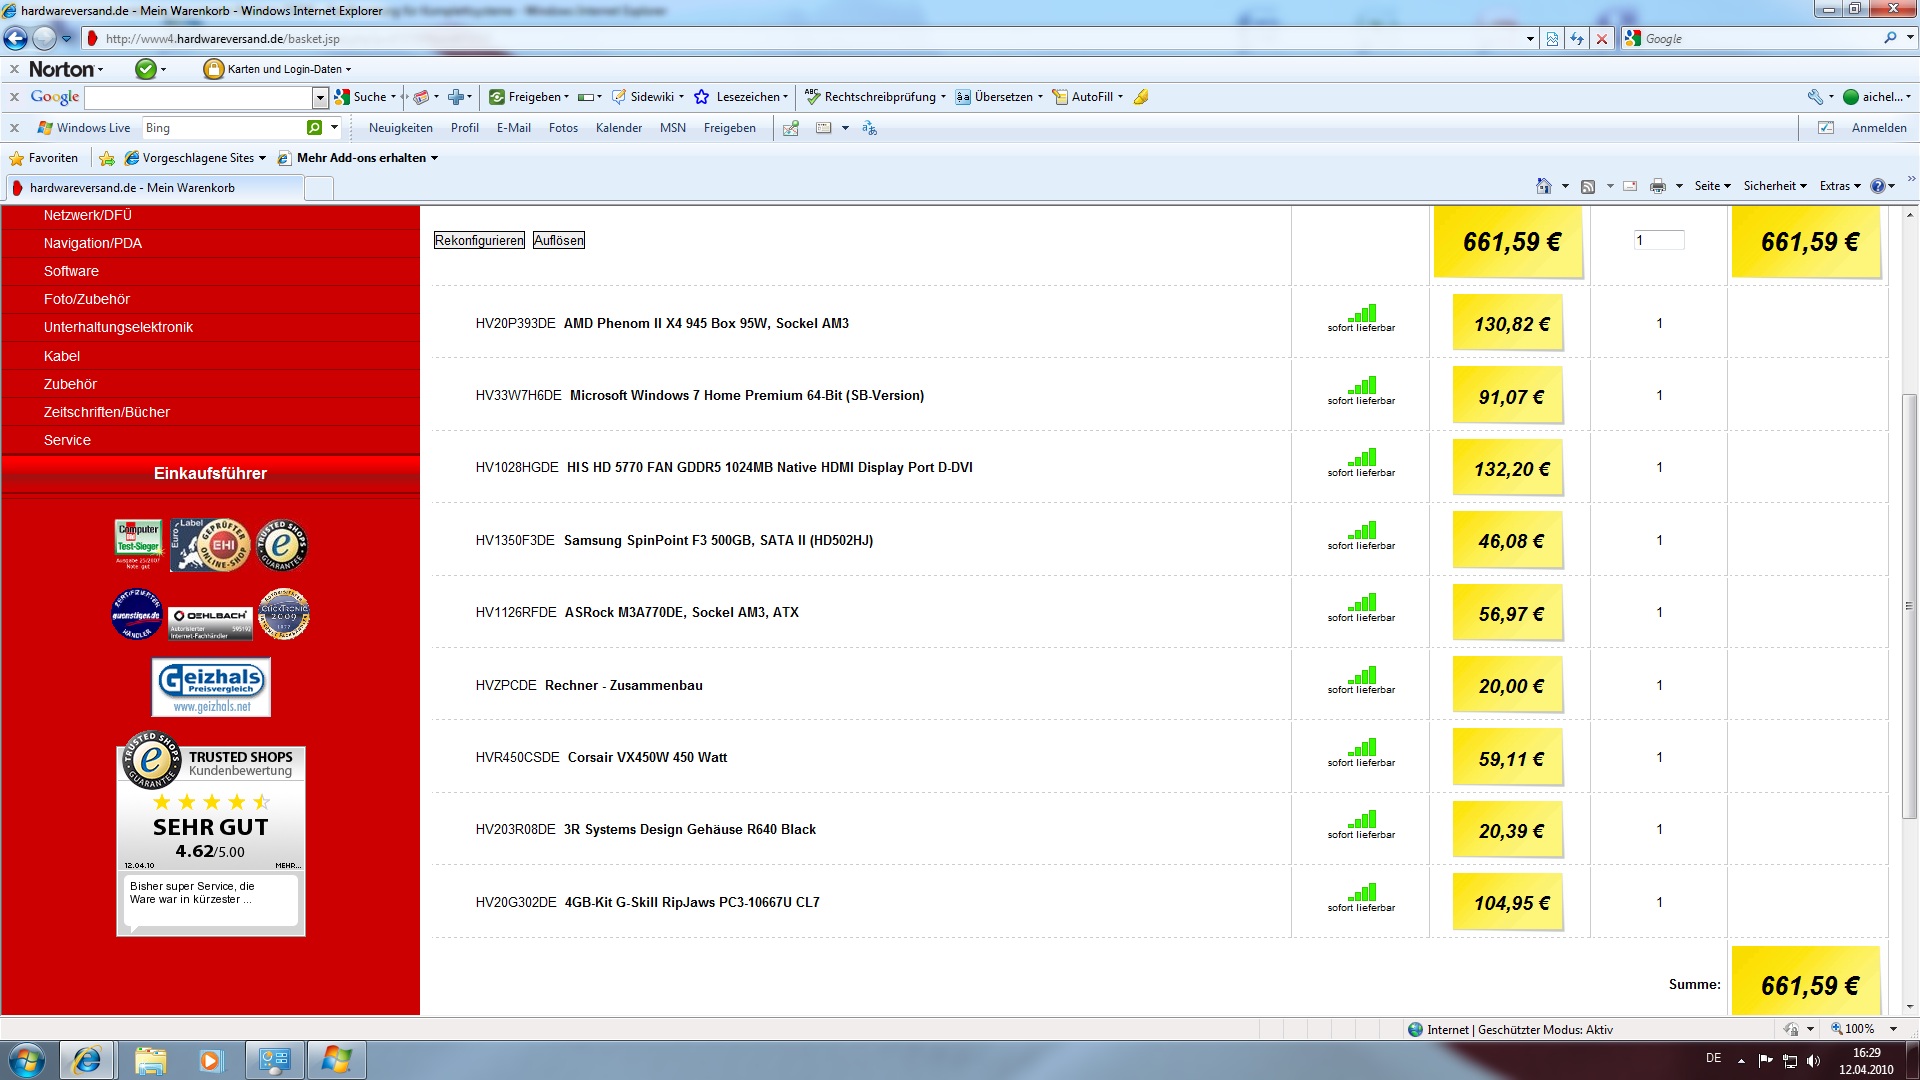1920x1080 pixels.
Task: Open Windows Media Player from taskbar
Action: 210,1060
